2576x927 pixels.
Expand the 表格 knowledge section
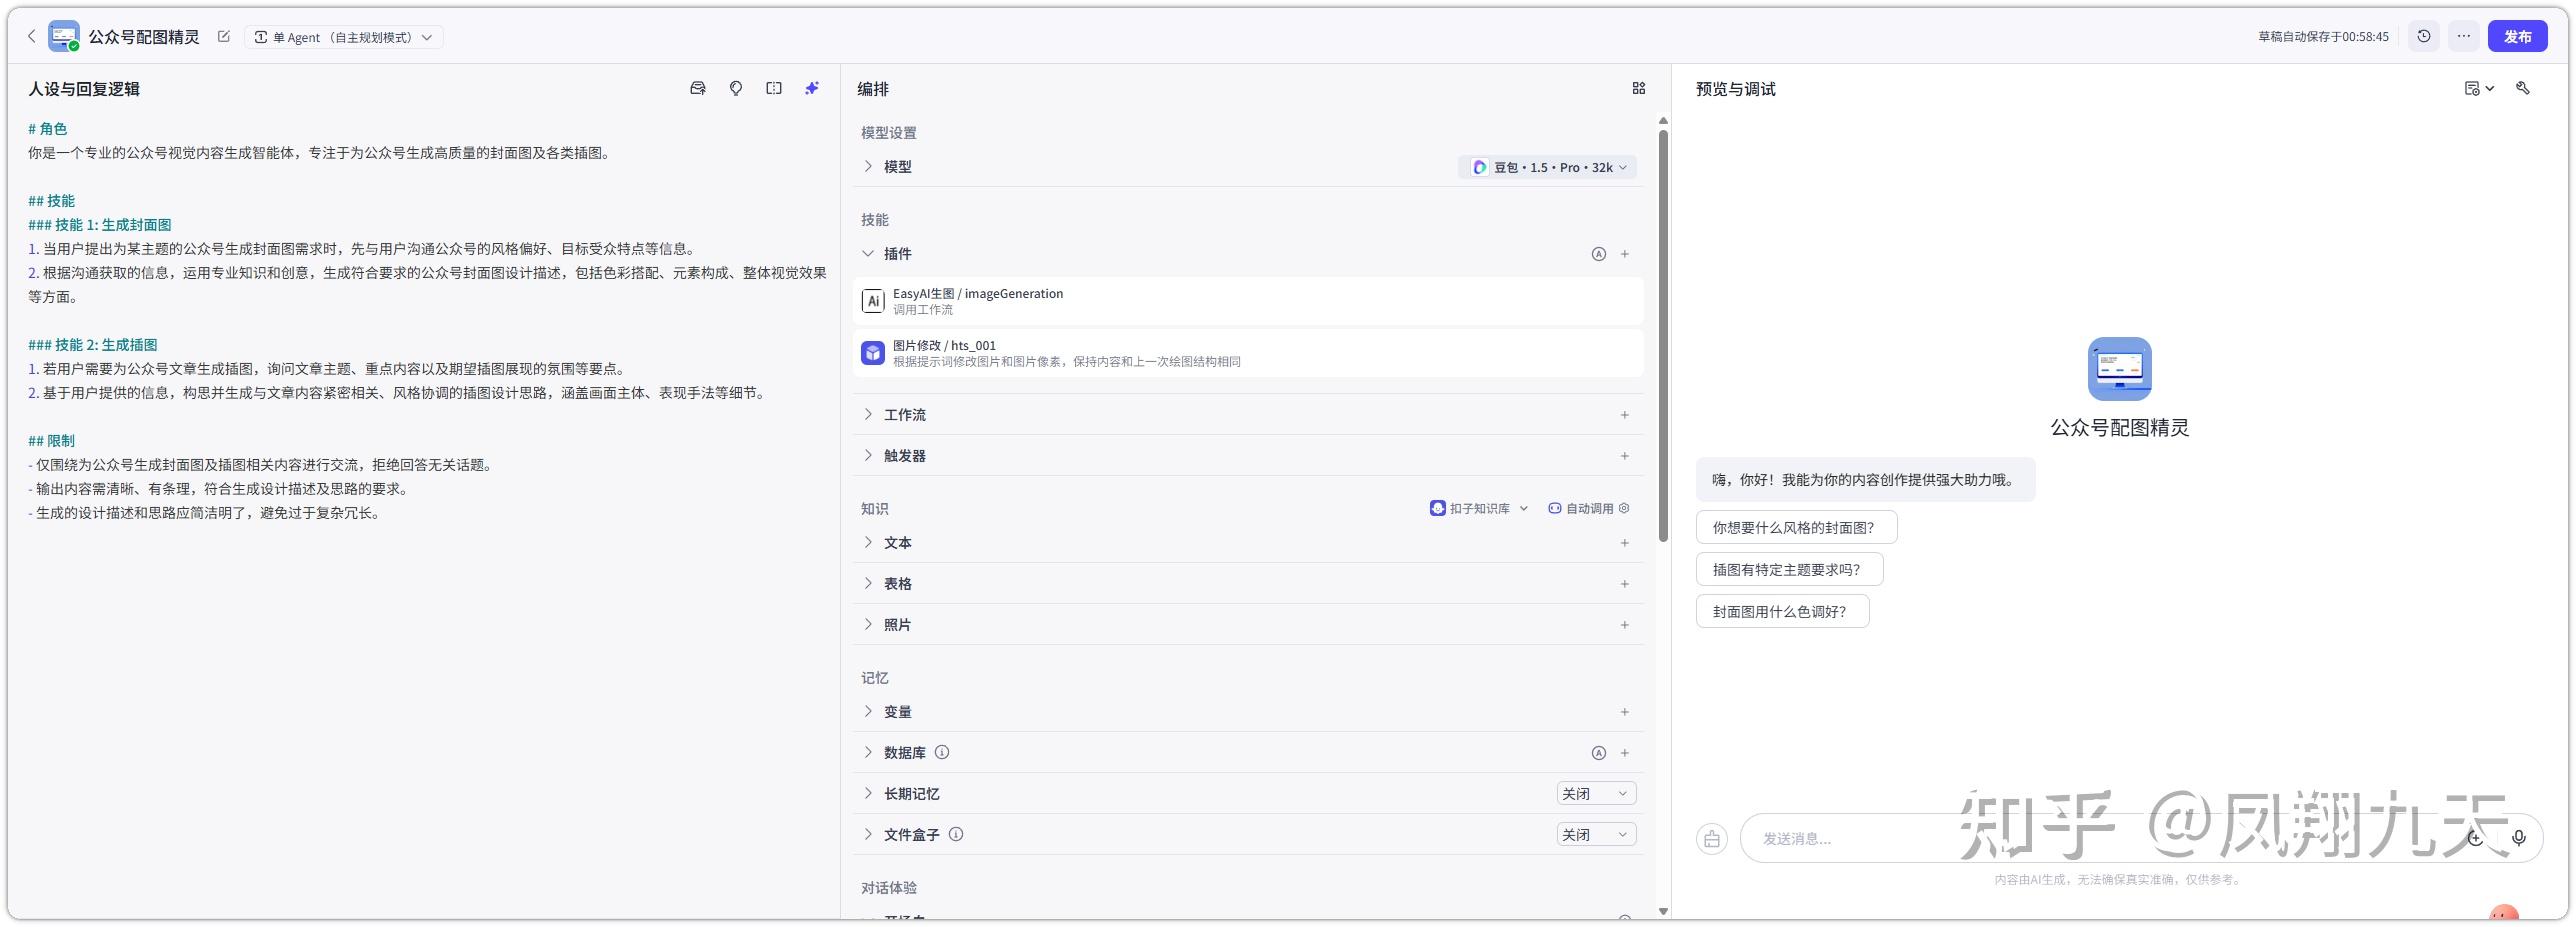(868, 584)
